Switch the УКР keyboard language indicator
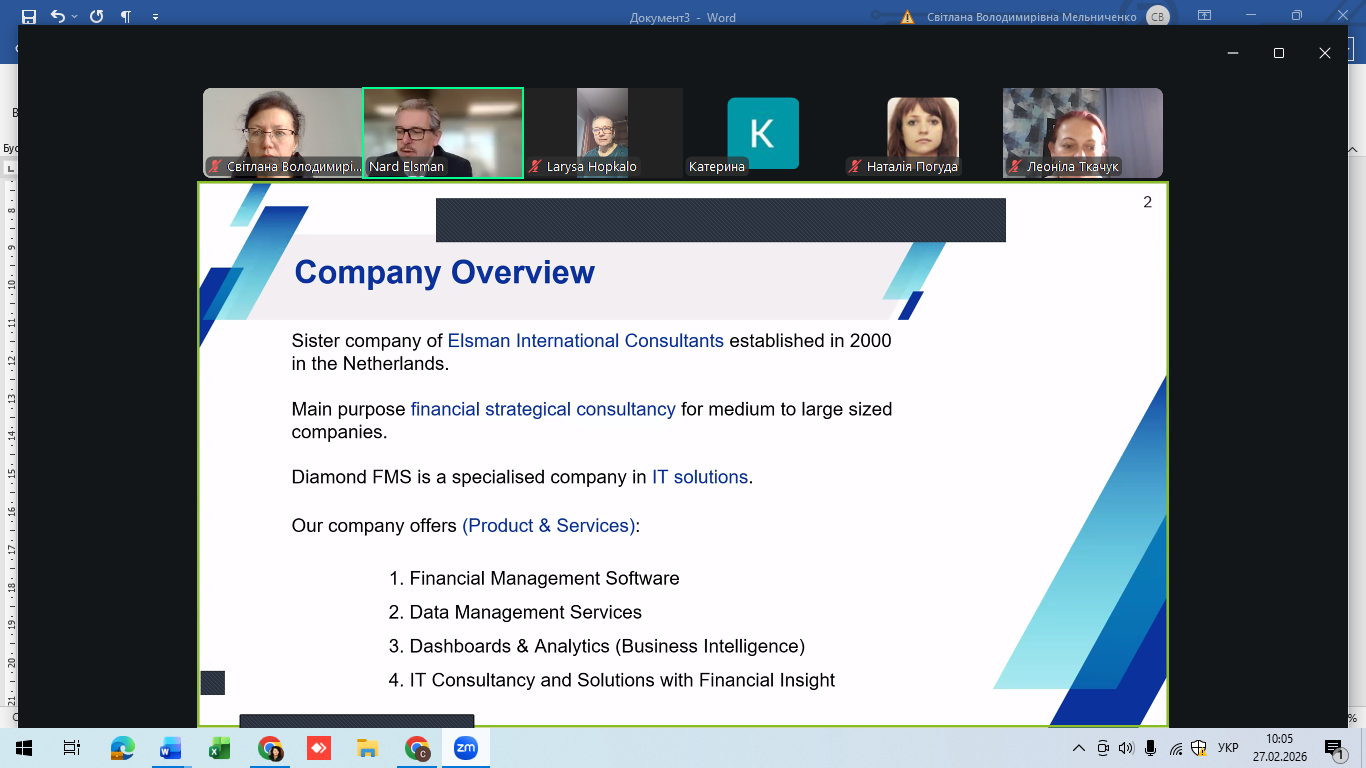1366x768 pixels. [x=1229, y=748]
